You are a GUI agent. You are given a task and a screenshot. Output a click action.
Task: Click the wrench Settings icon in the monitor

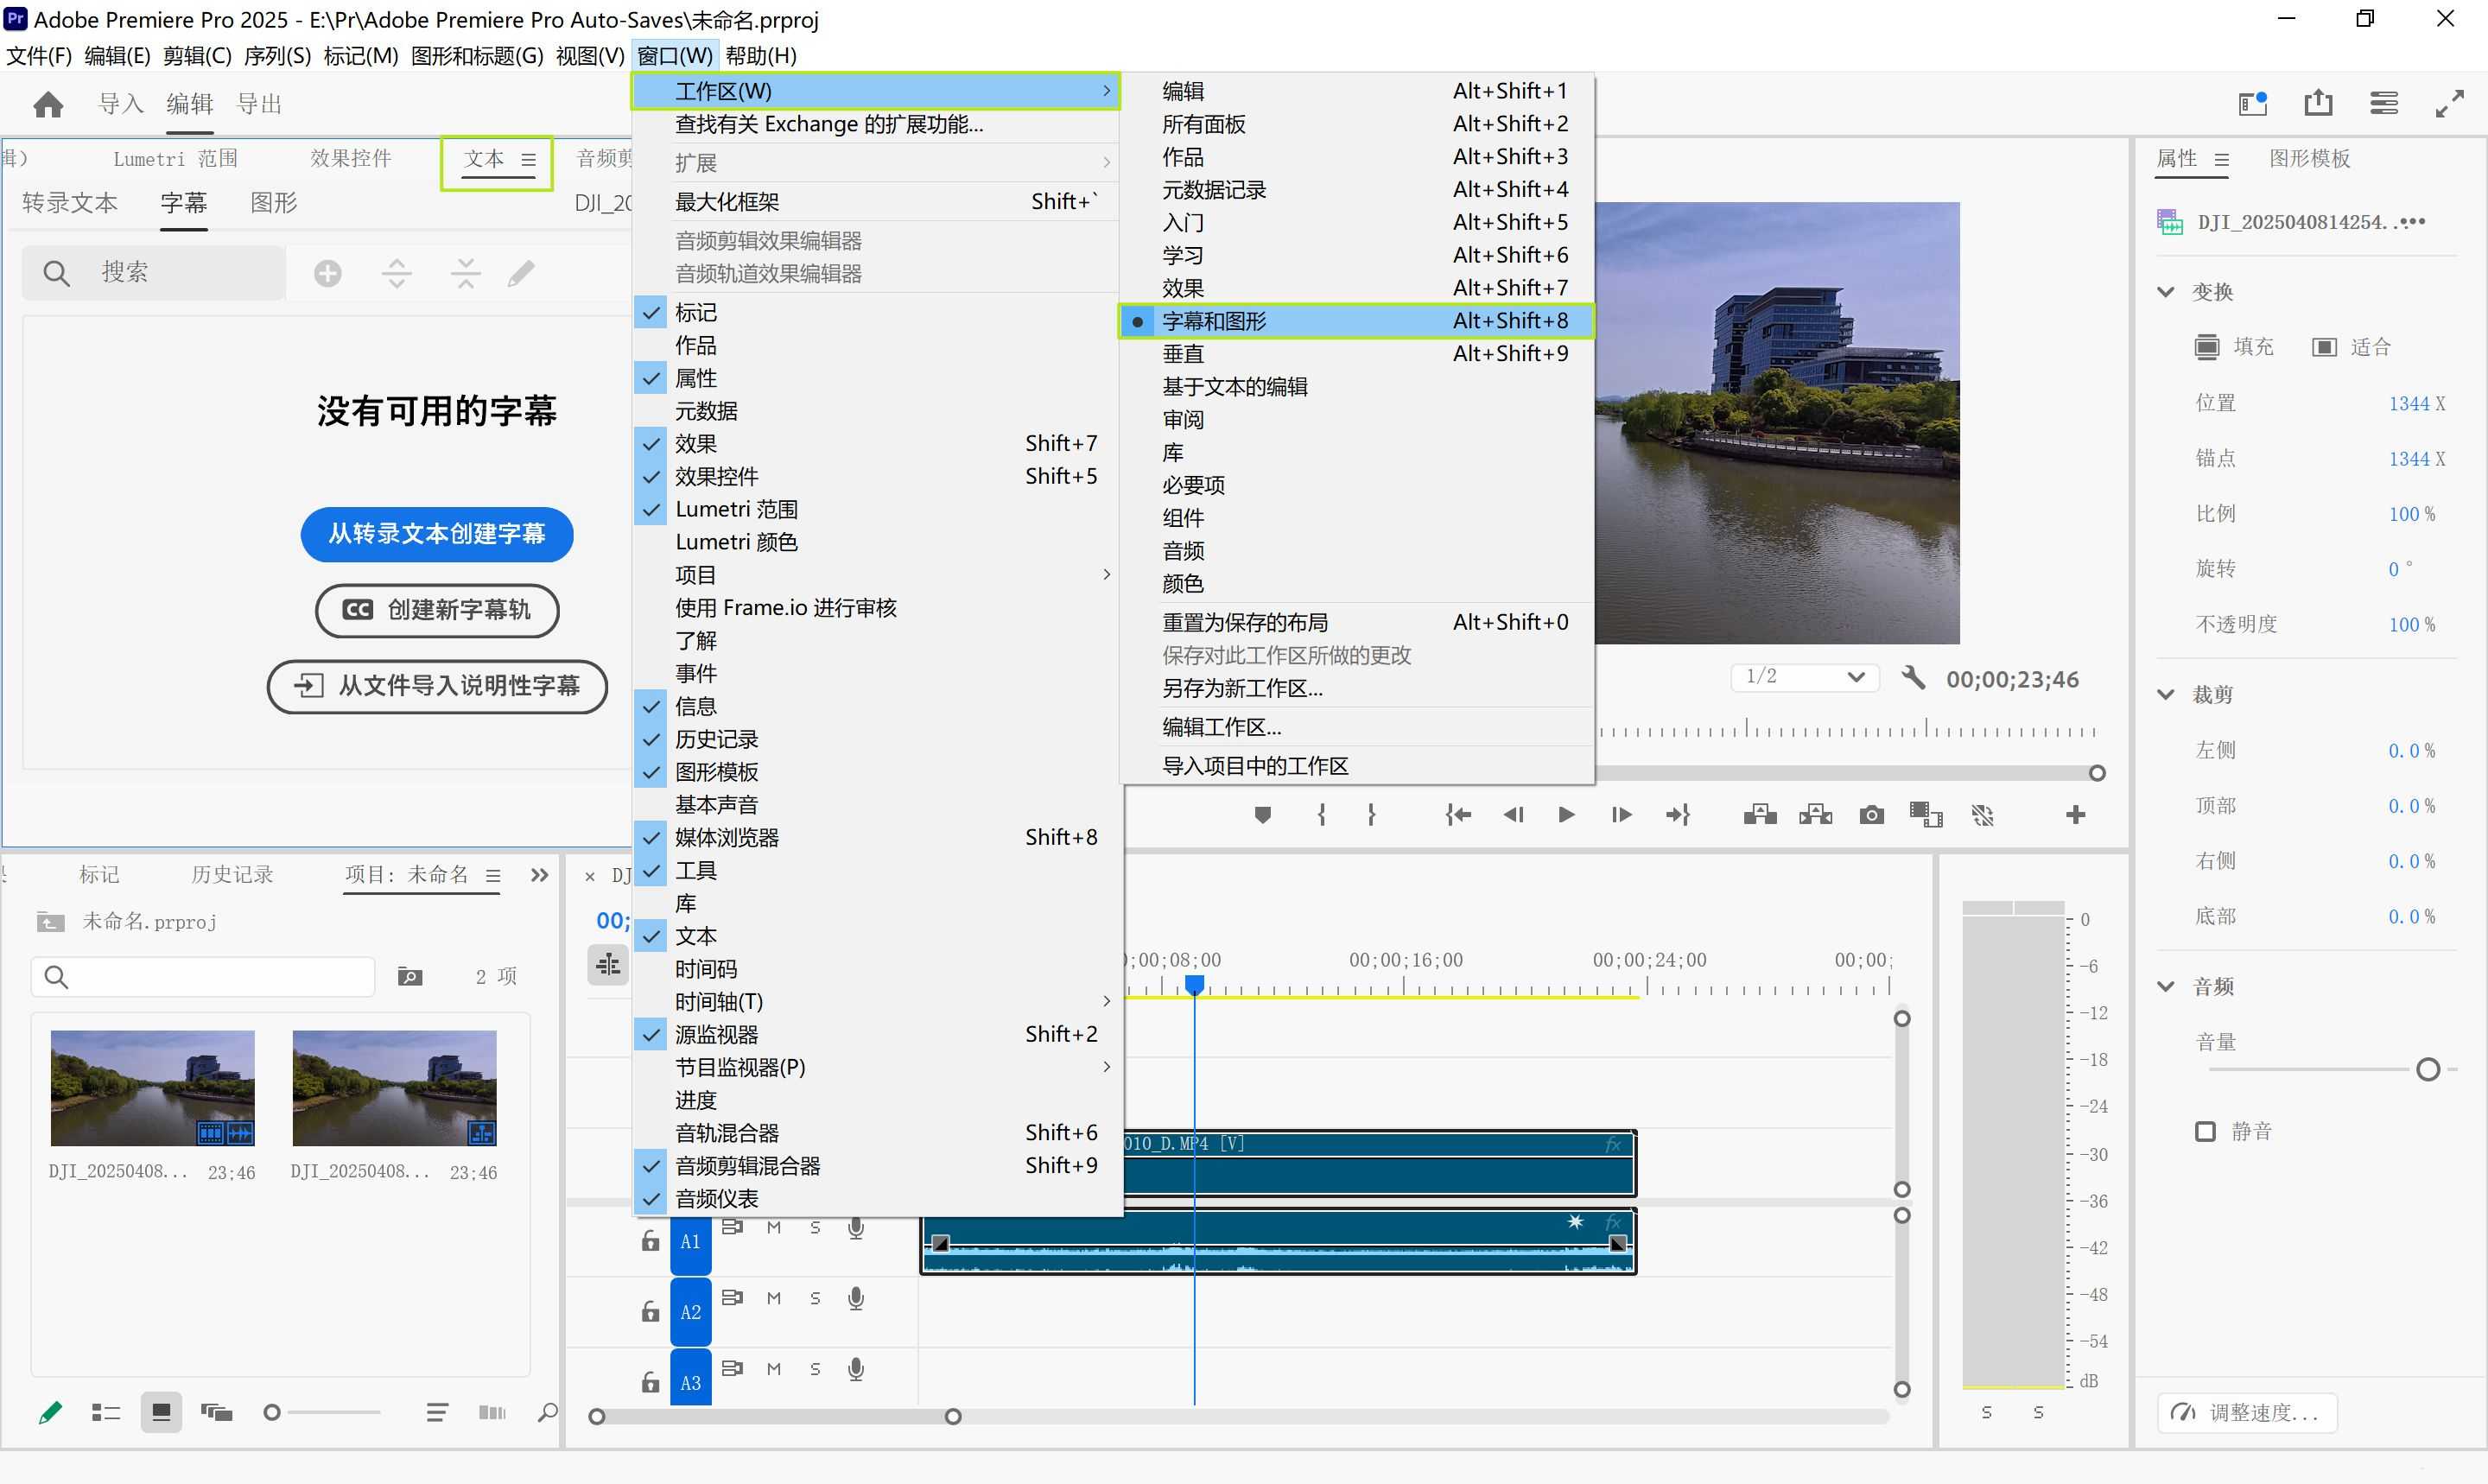(x=1913, y=678)
